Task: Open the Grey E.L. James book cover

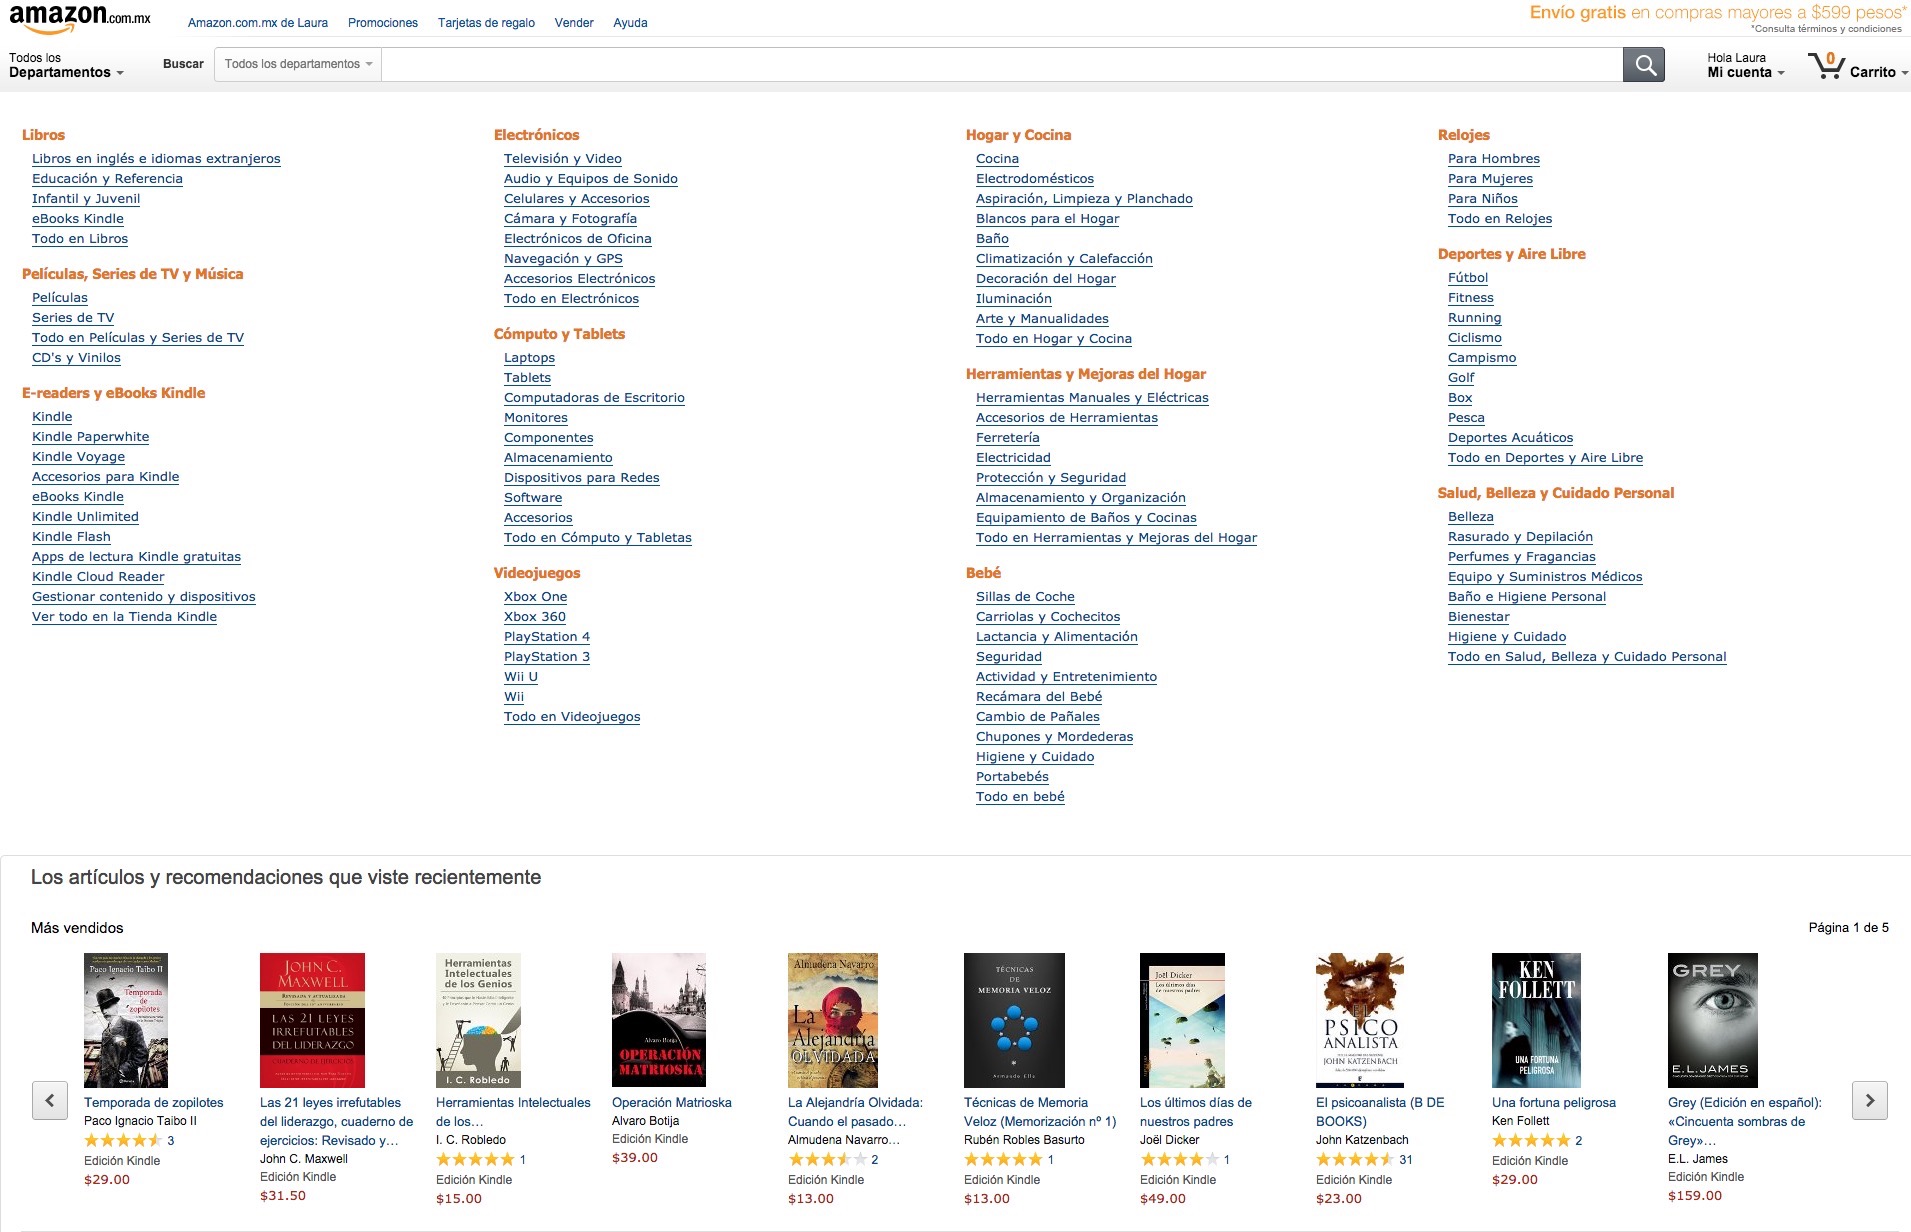Action: tap(1712, 1020)
